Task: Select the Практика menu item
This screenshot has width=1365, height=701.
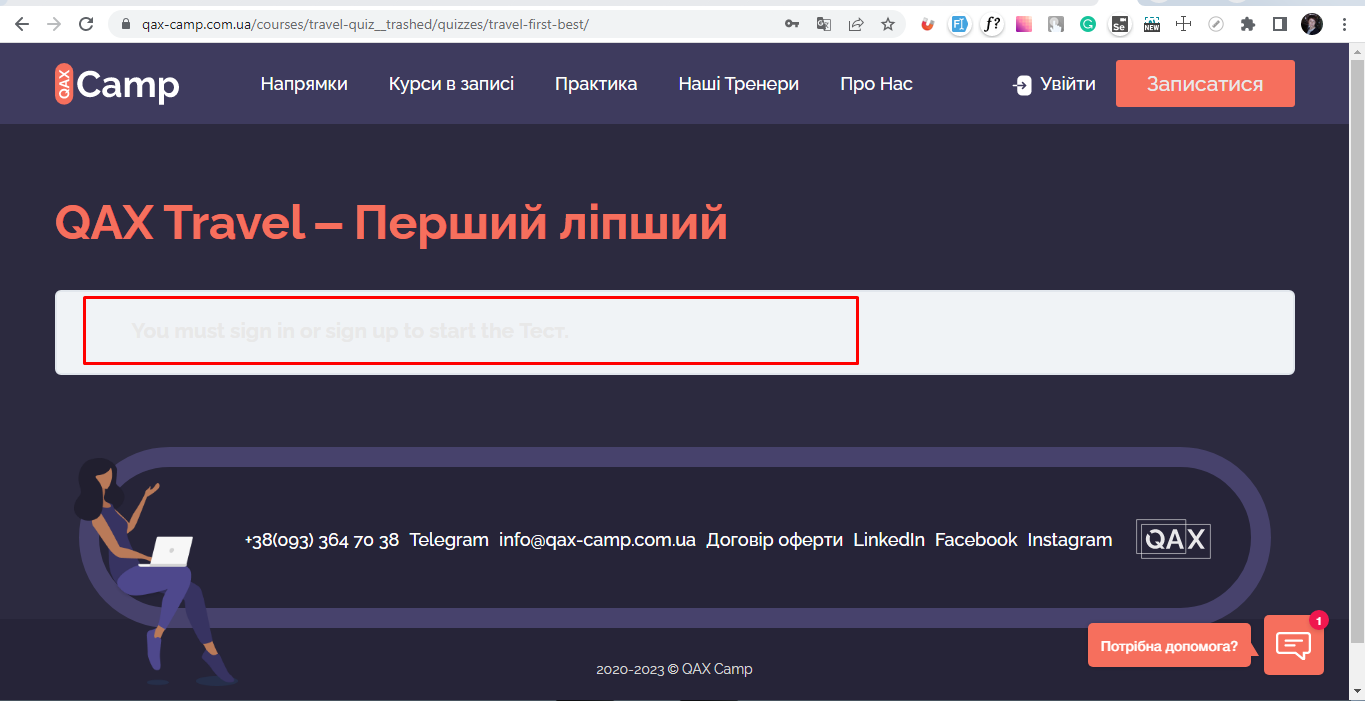Action: [595, 84]
